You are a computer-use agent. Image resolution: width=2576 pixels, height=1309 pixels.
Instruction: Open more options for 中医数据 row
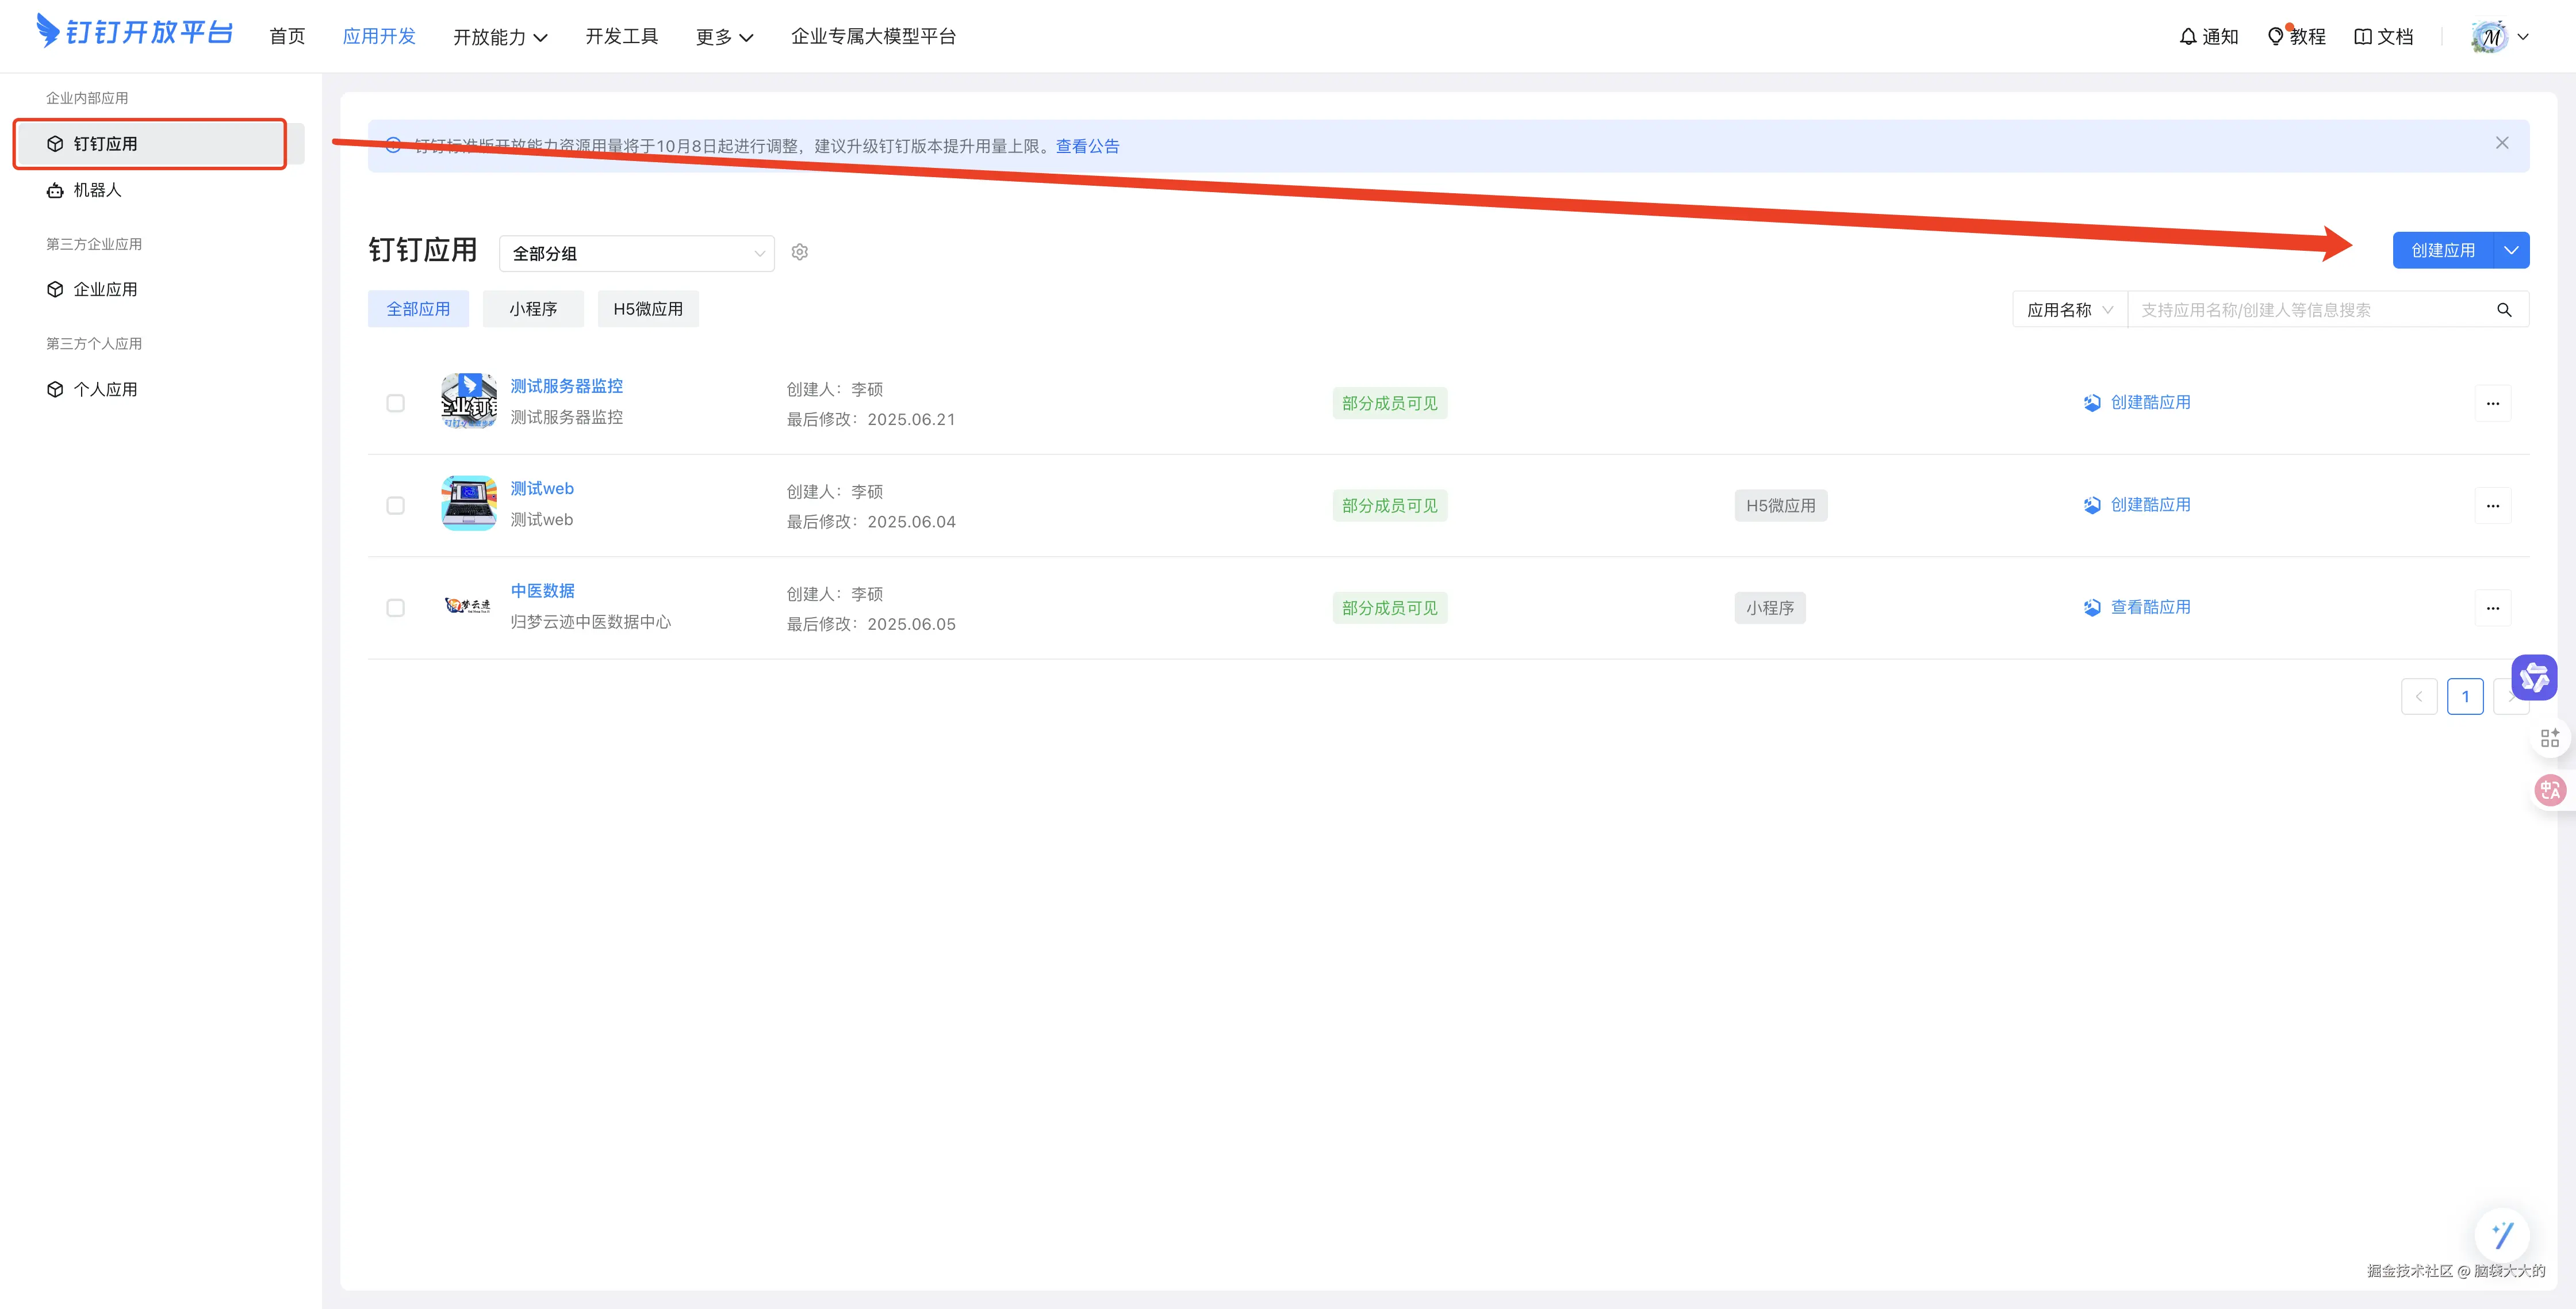[2492, 608]
